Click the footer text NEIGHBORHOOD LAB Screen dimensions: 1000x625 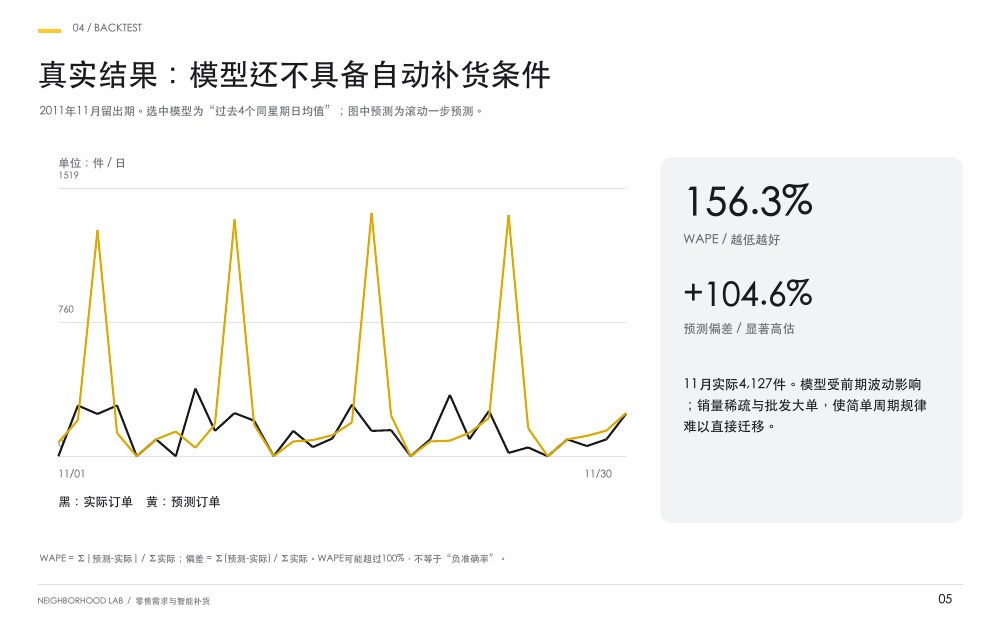[80, 601]
